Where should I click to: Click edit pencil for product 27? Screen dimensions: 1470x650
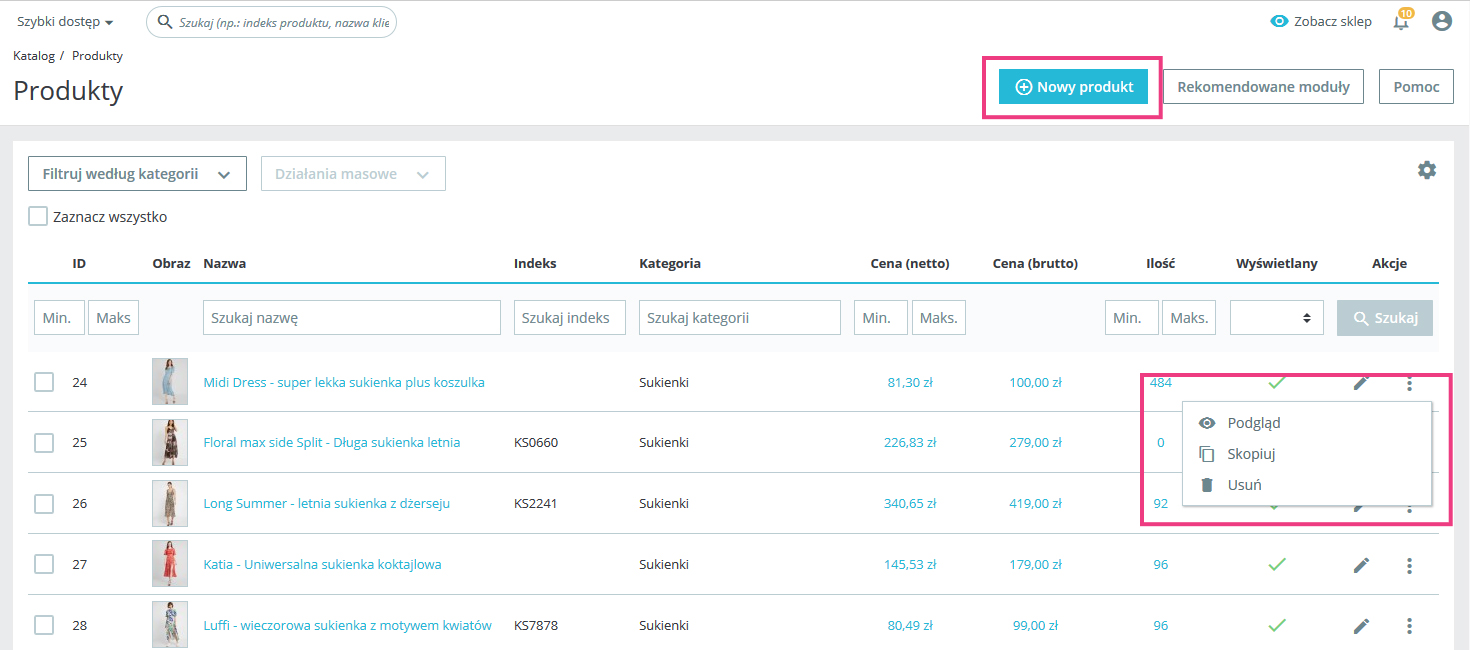click(1361, 565)
